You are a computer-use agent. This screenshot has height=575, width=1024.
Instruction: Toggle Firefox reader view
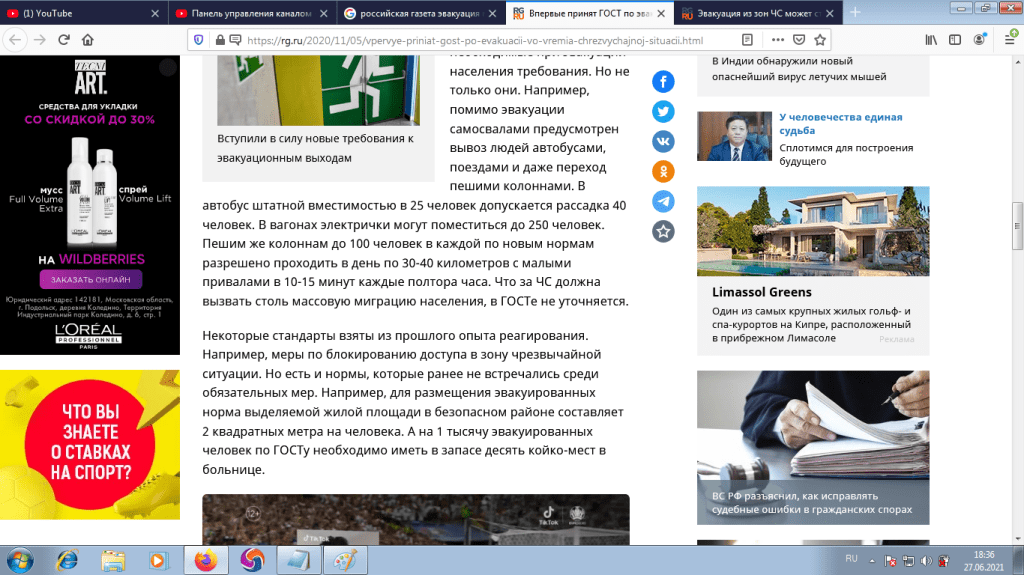coord(747,40)
